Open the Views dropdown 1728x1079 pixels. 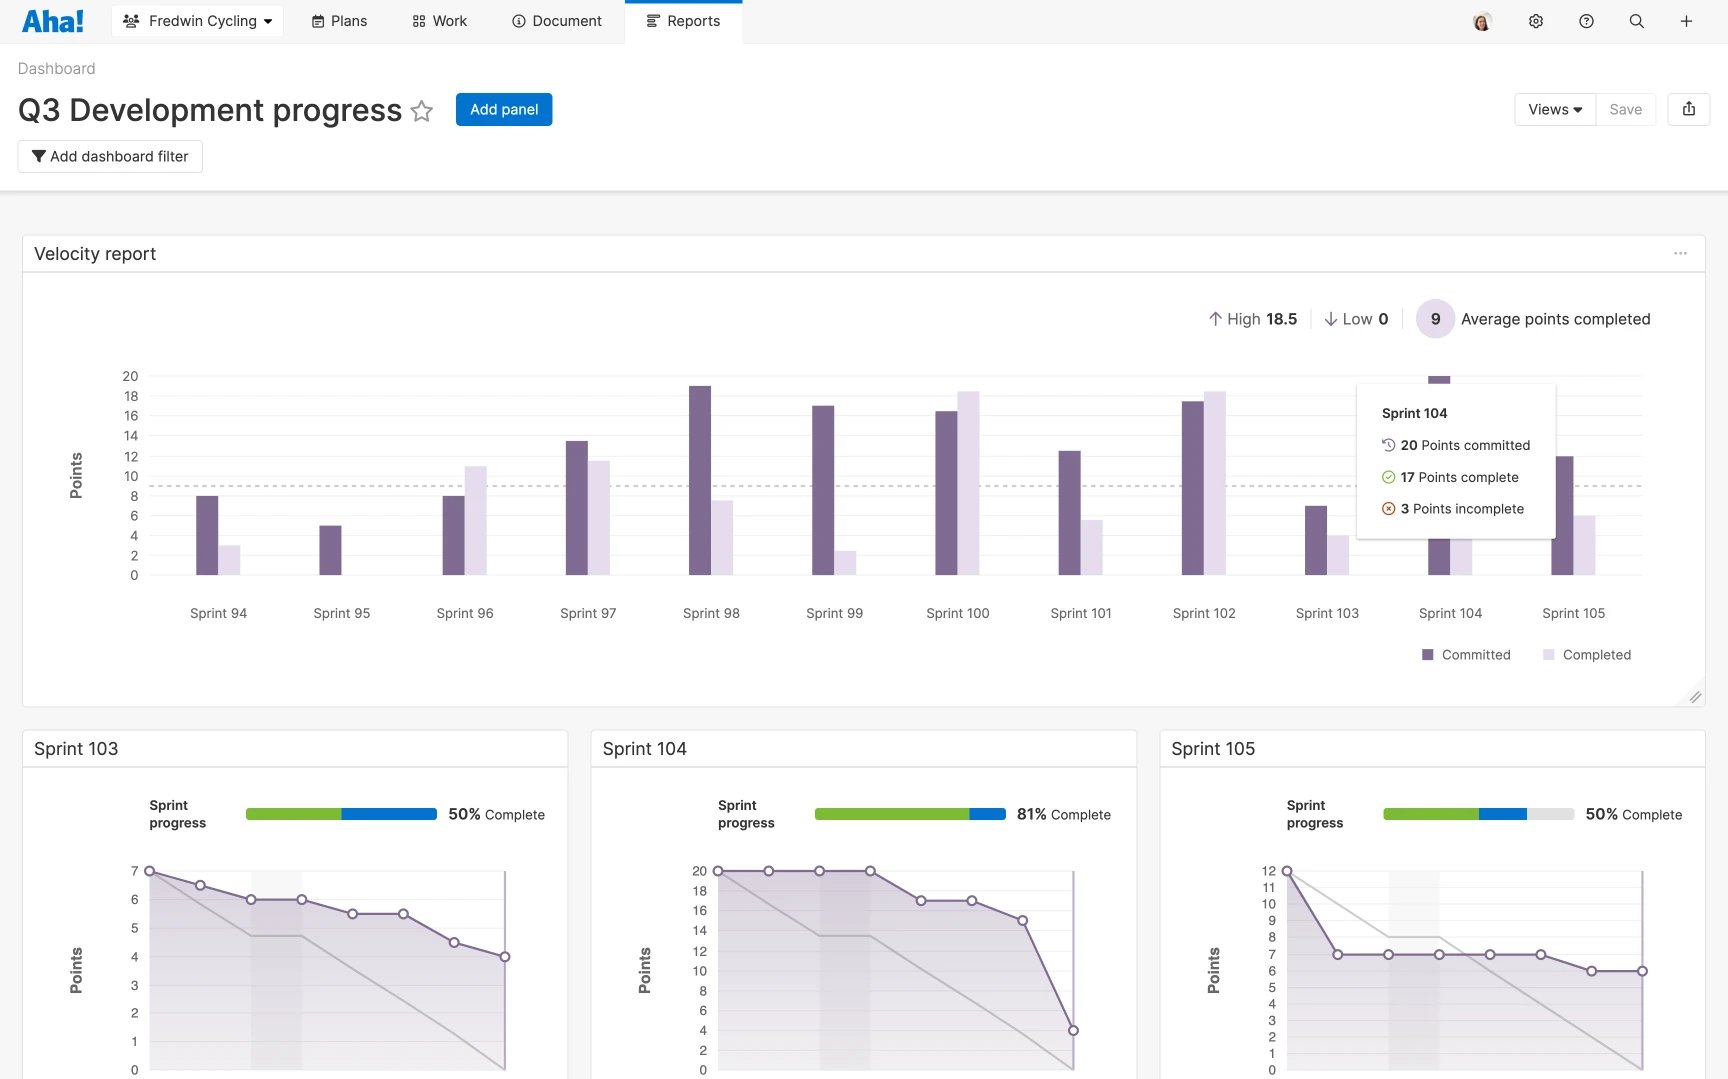[x=1555, y=109]
